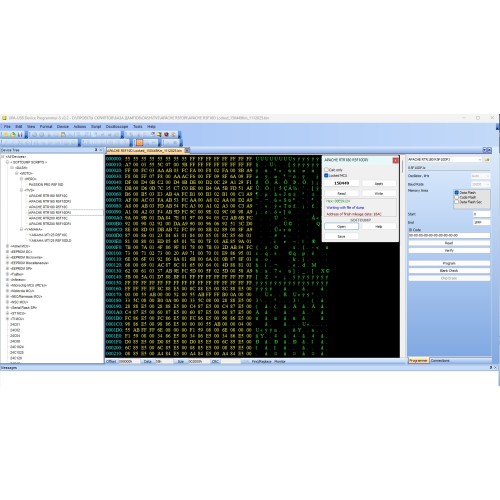Collapse the DASH tree node
Image resolution: width=500 pixels, height=500 pixels.
[12, 168]
